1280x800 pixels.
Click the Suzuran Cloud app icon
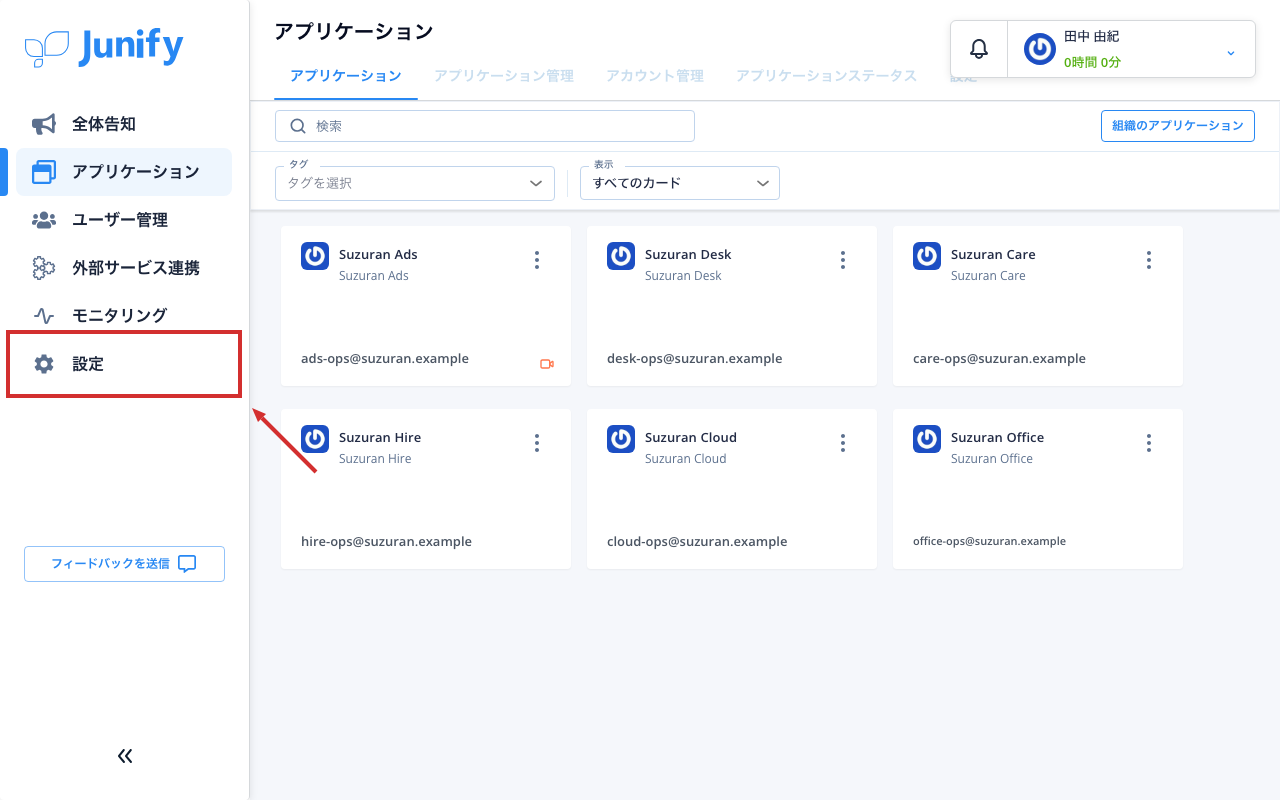tap(621, 439)
